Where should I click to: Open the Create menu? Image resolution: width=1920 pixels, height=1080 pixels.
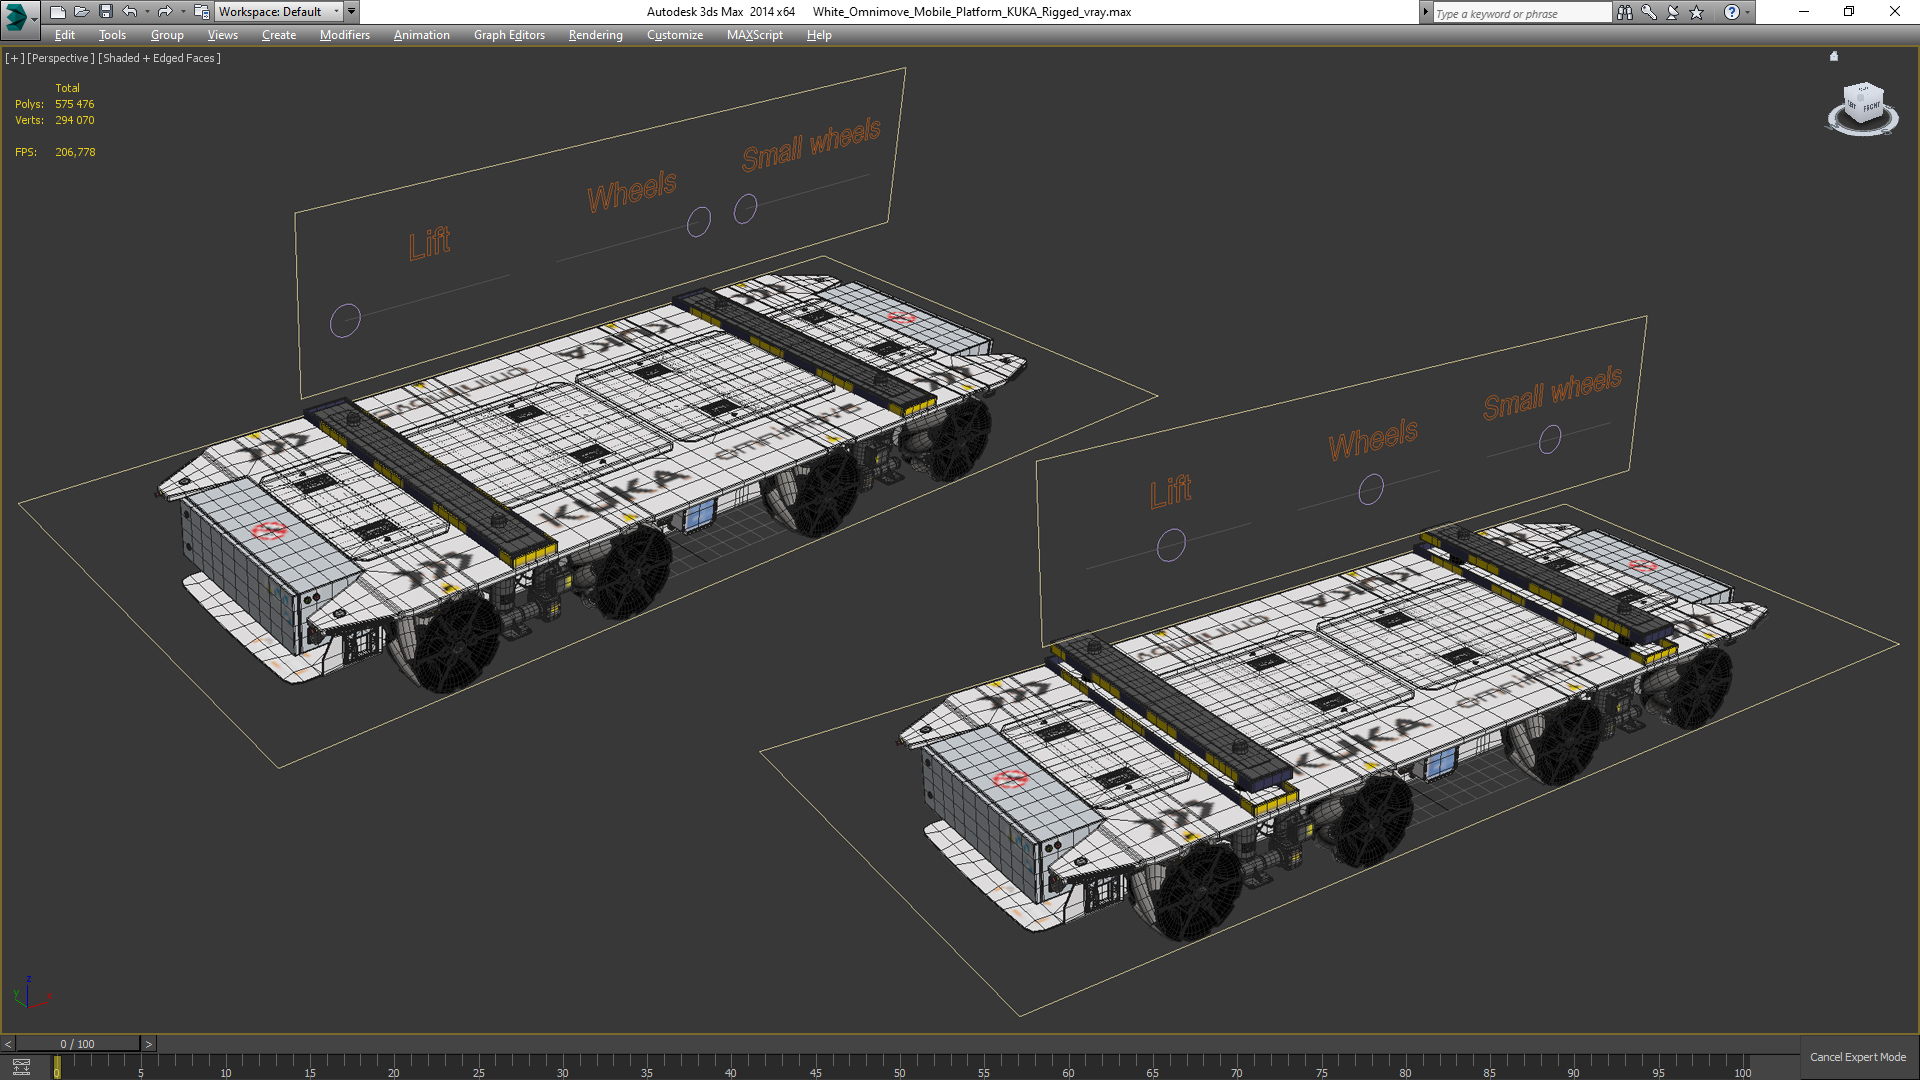coord(279,35)
